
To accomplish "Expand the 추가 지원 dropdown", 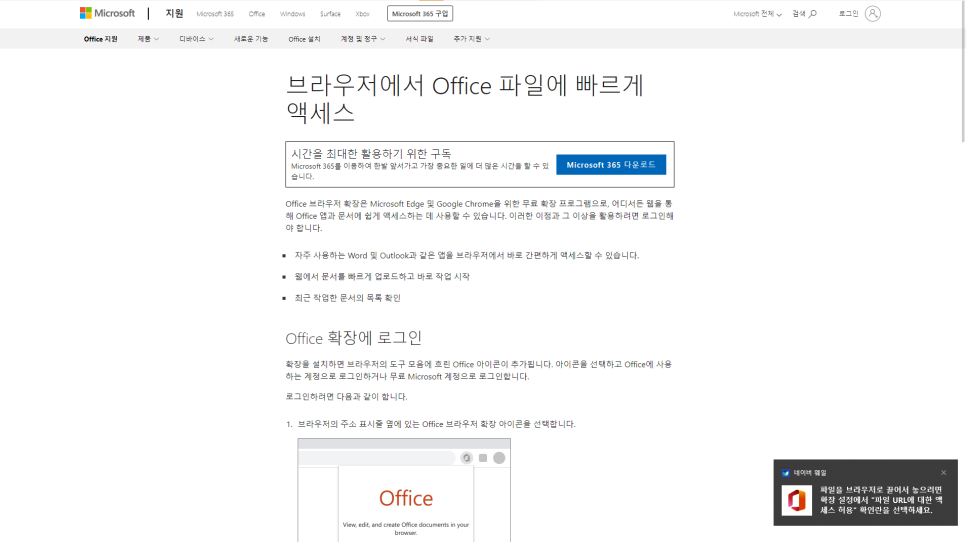I will 471,39.
